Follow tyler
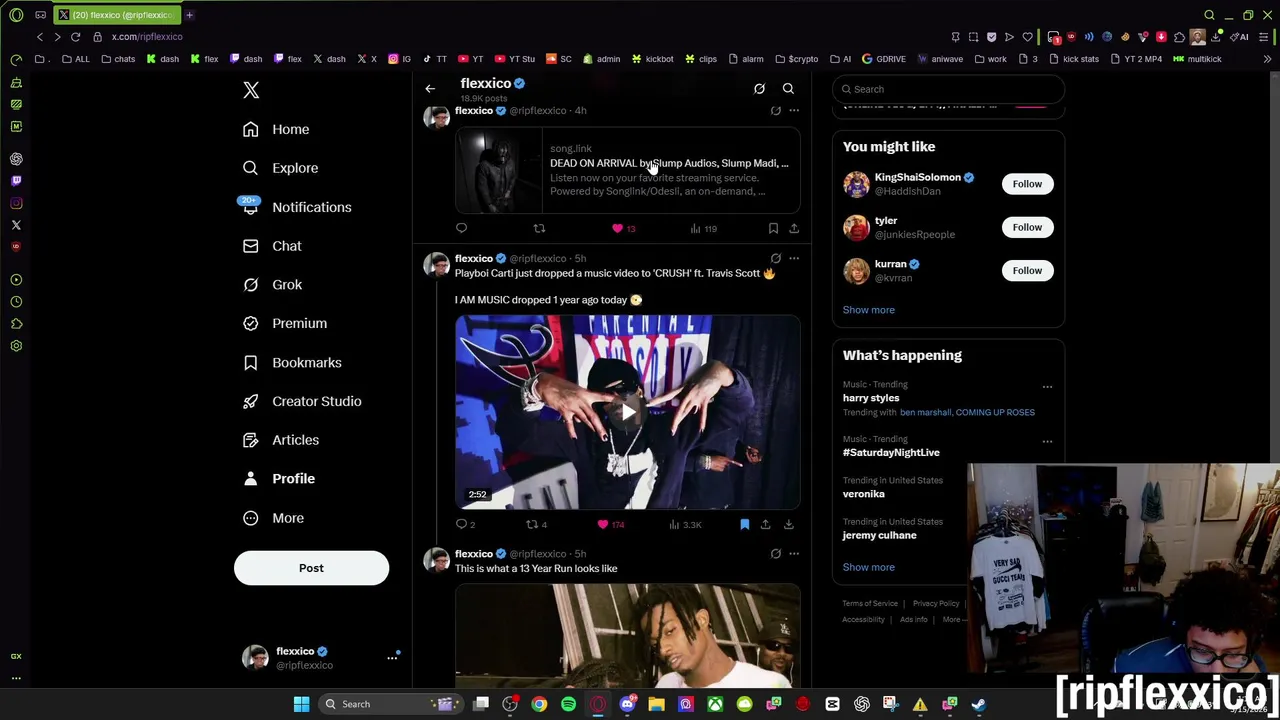 [1027, 227]
